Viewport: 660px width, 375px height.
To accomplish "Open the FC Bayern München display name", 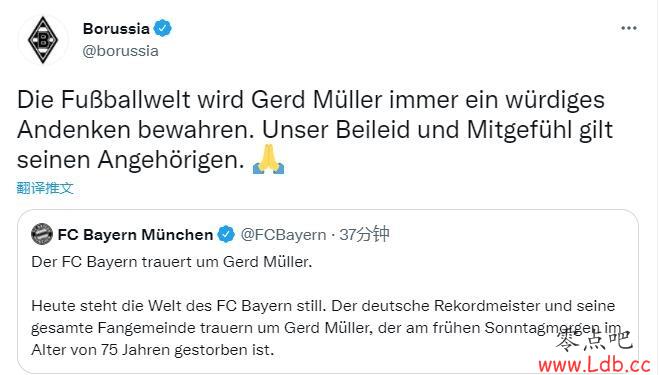I will pos(135,234).
